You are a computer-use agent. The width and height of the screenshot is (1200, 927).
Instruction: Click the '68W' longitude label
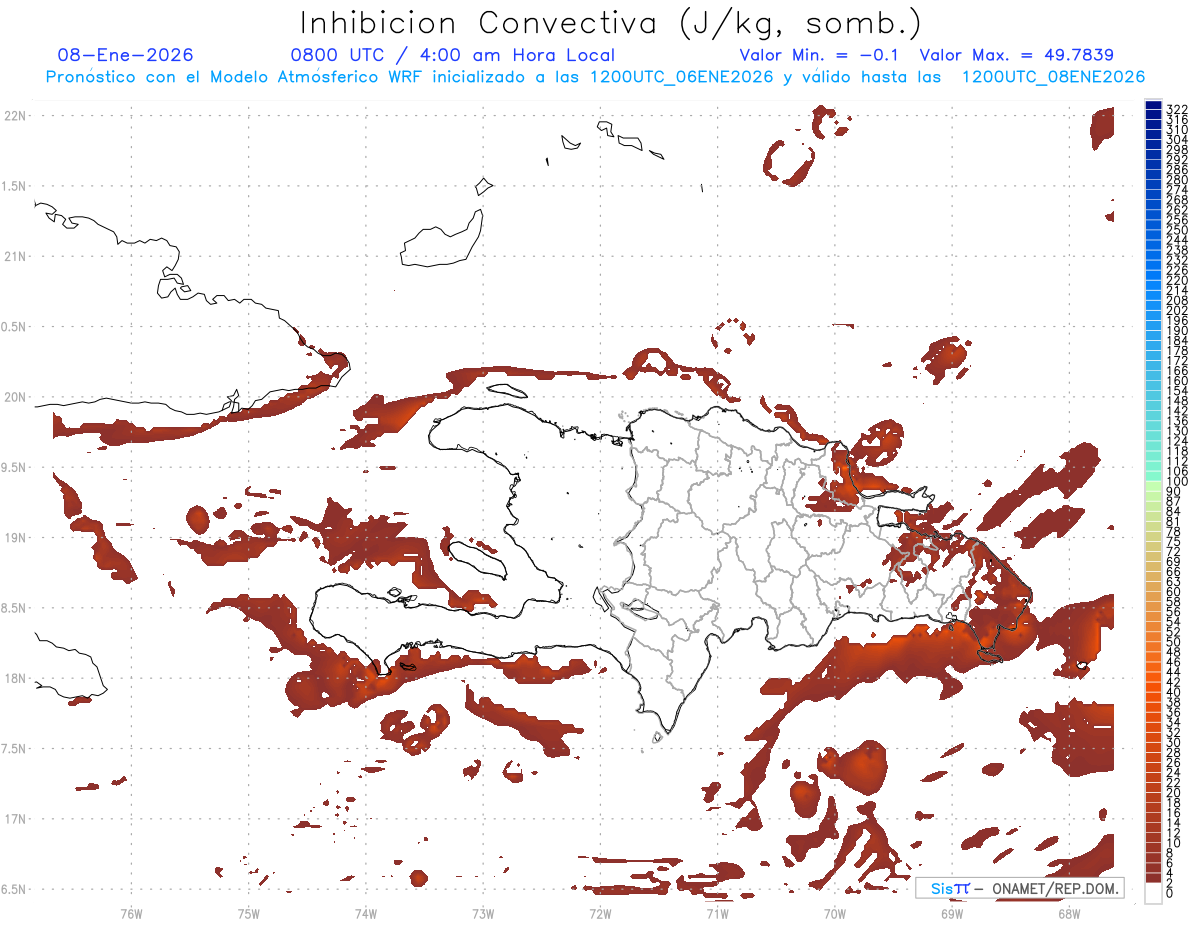pyautogui.click(x=1069, y=913)
